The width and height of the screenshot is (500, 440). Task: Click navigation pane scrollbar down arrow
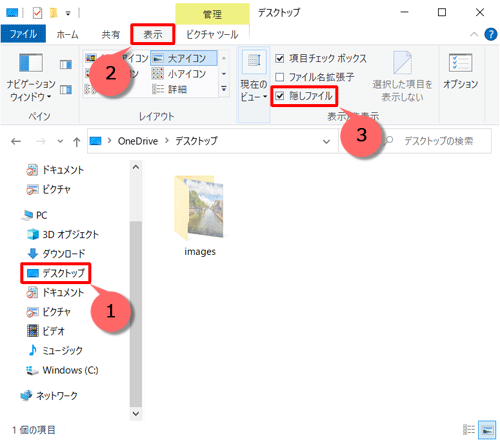(x=136, y=414)
